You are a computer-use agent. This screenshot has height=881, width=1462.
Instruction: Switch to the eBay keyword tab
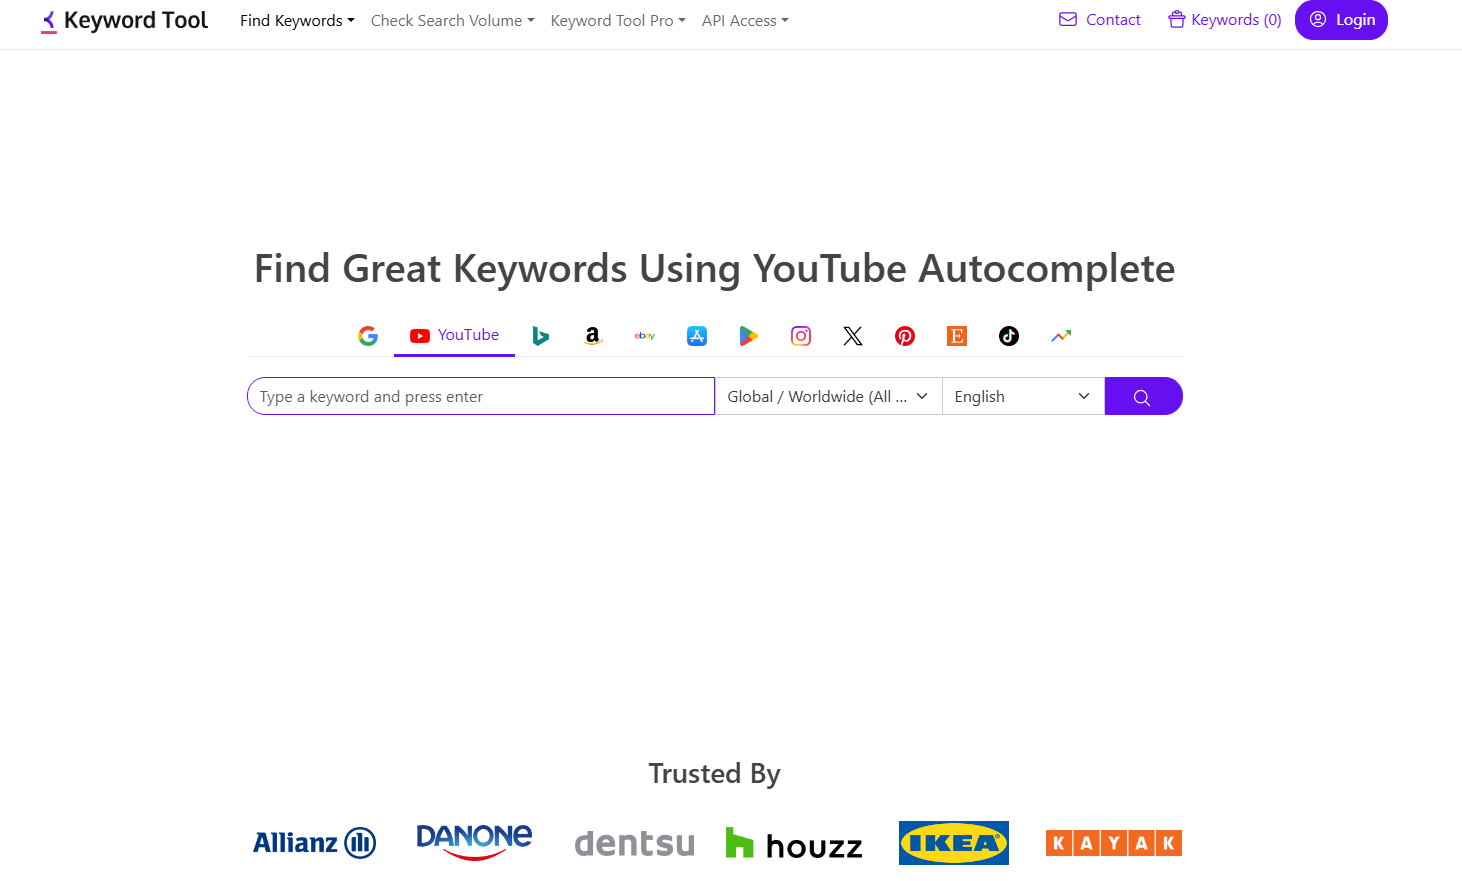pyautogui.click(x=645, y=336)
